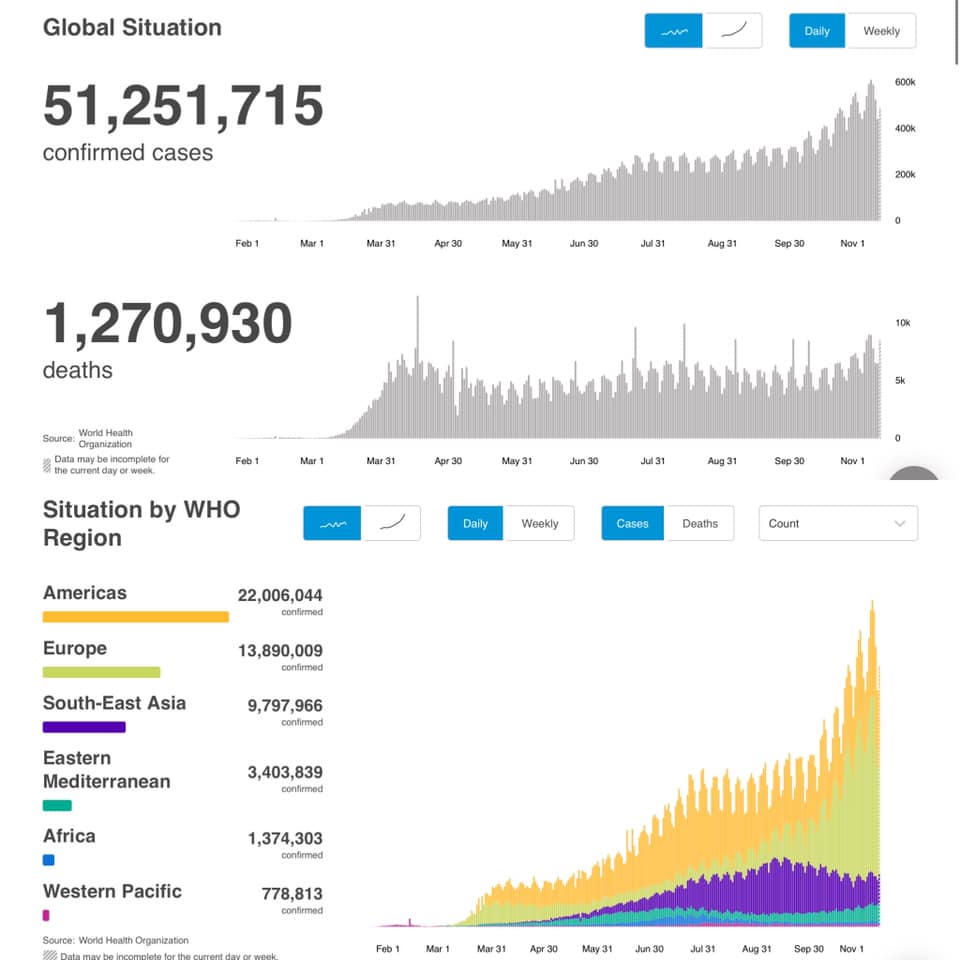Click the Americas region label
Screen dimensions: 960x960
[x=85, y=593]
